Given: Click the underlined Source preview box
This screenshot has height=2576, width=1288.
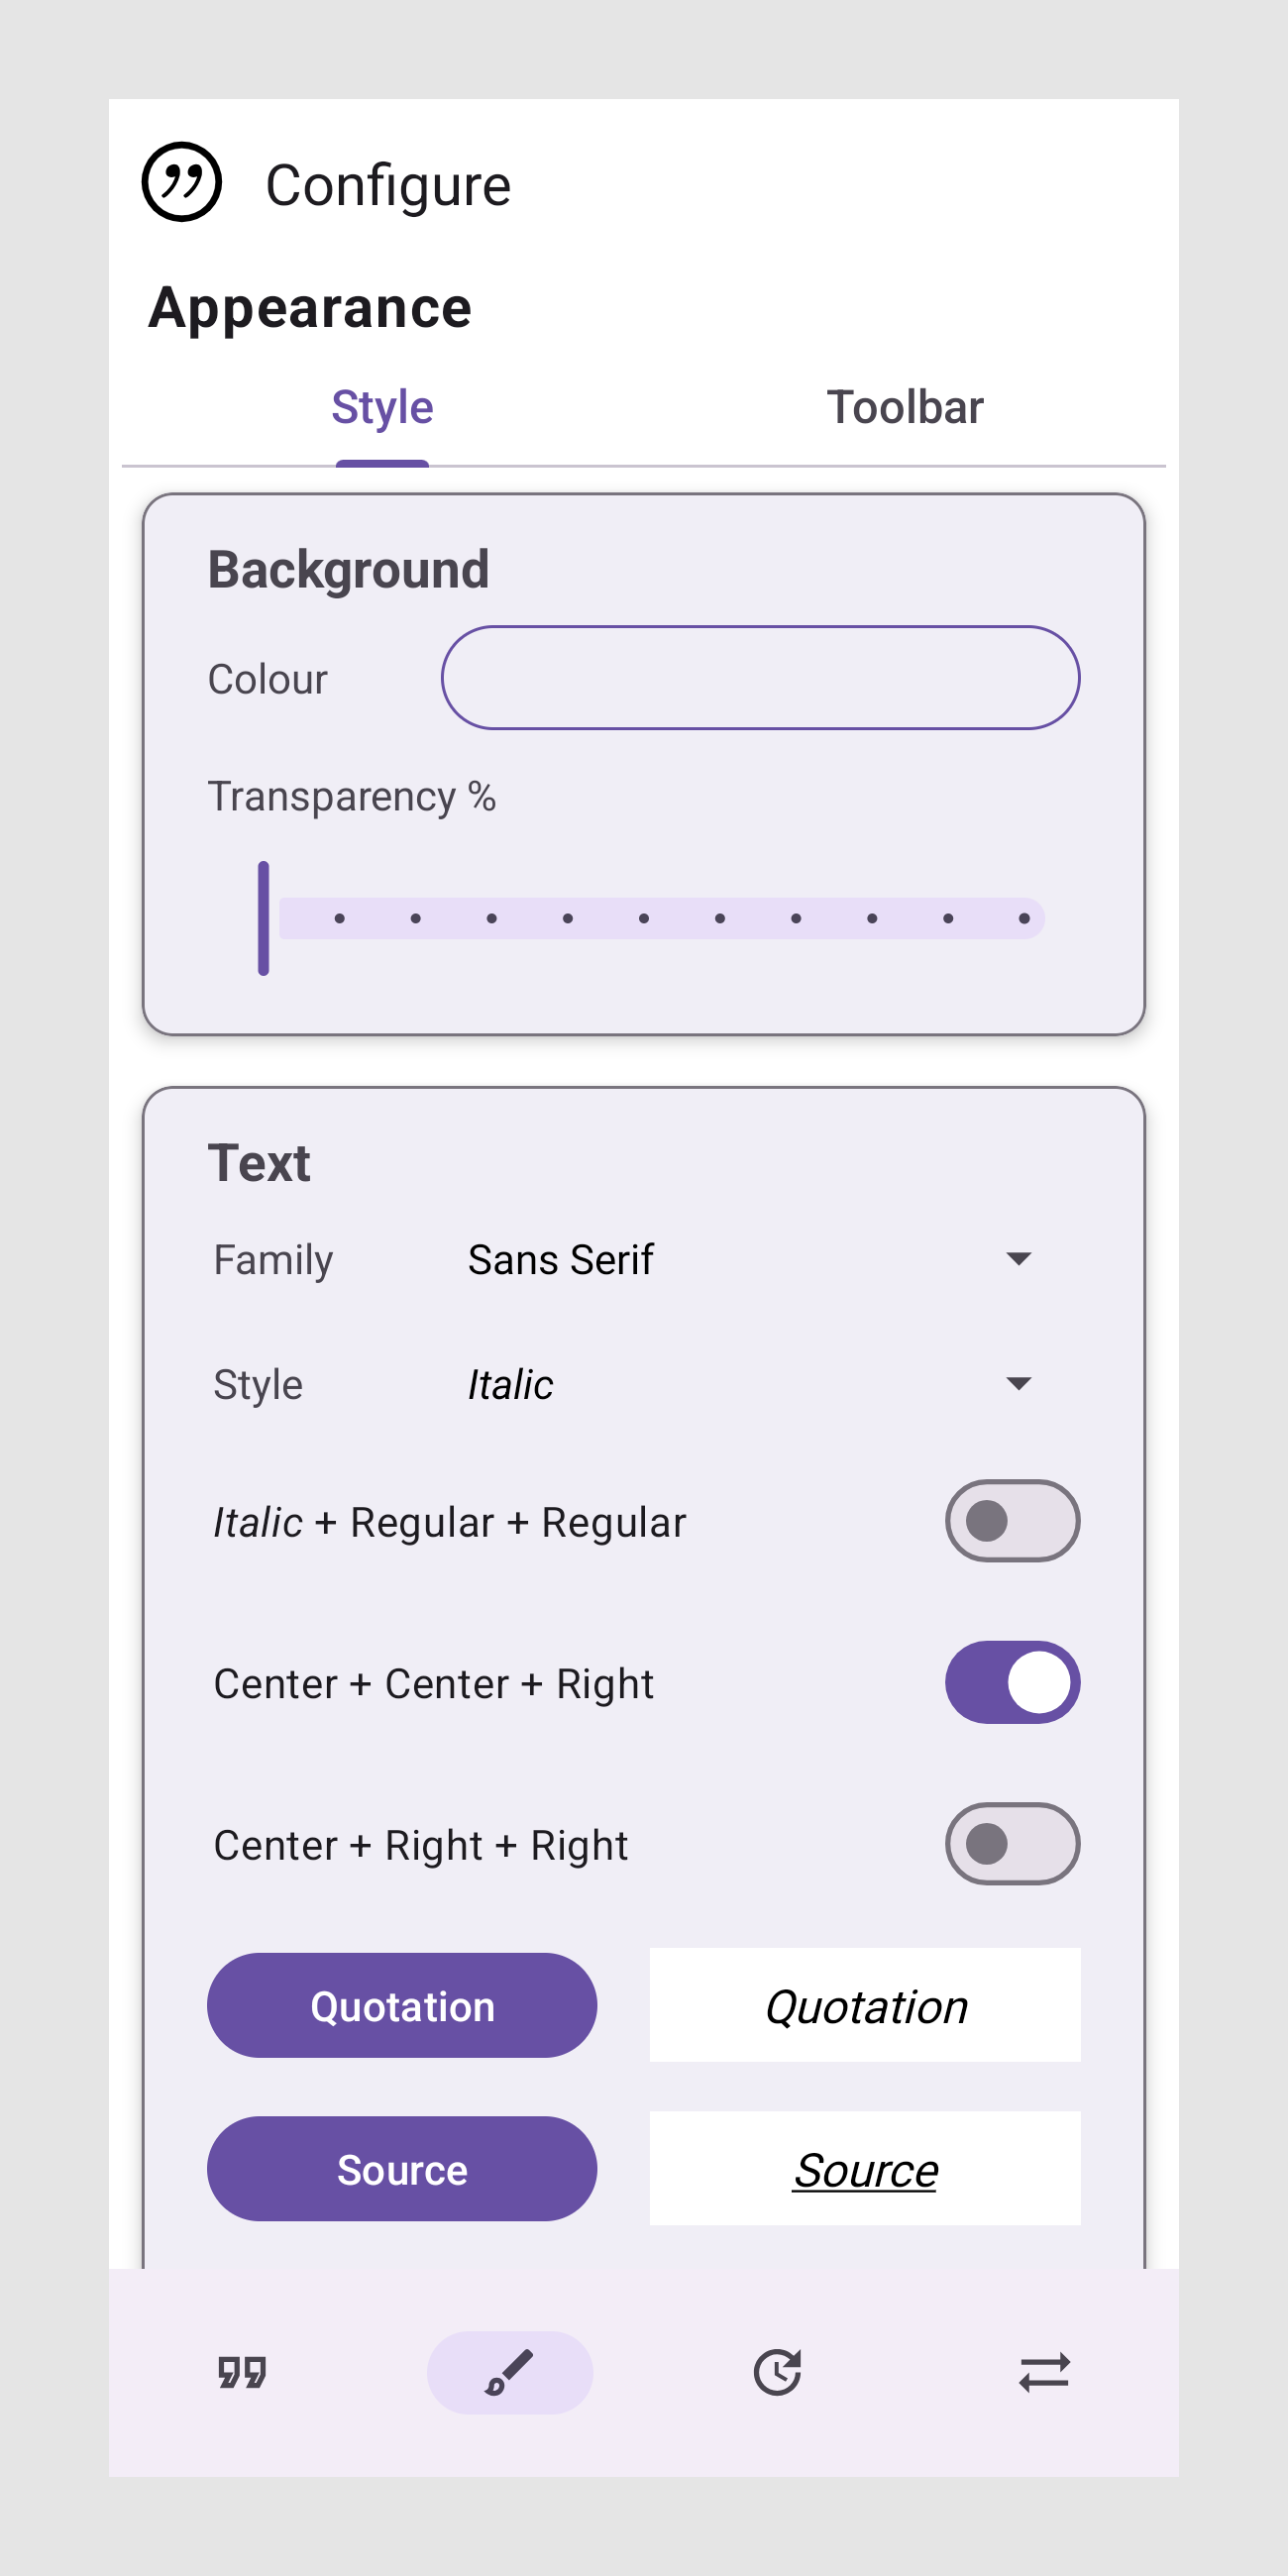Looking at the screenshot, I should (865, 2169).
